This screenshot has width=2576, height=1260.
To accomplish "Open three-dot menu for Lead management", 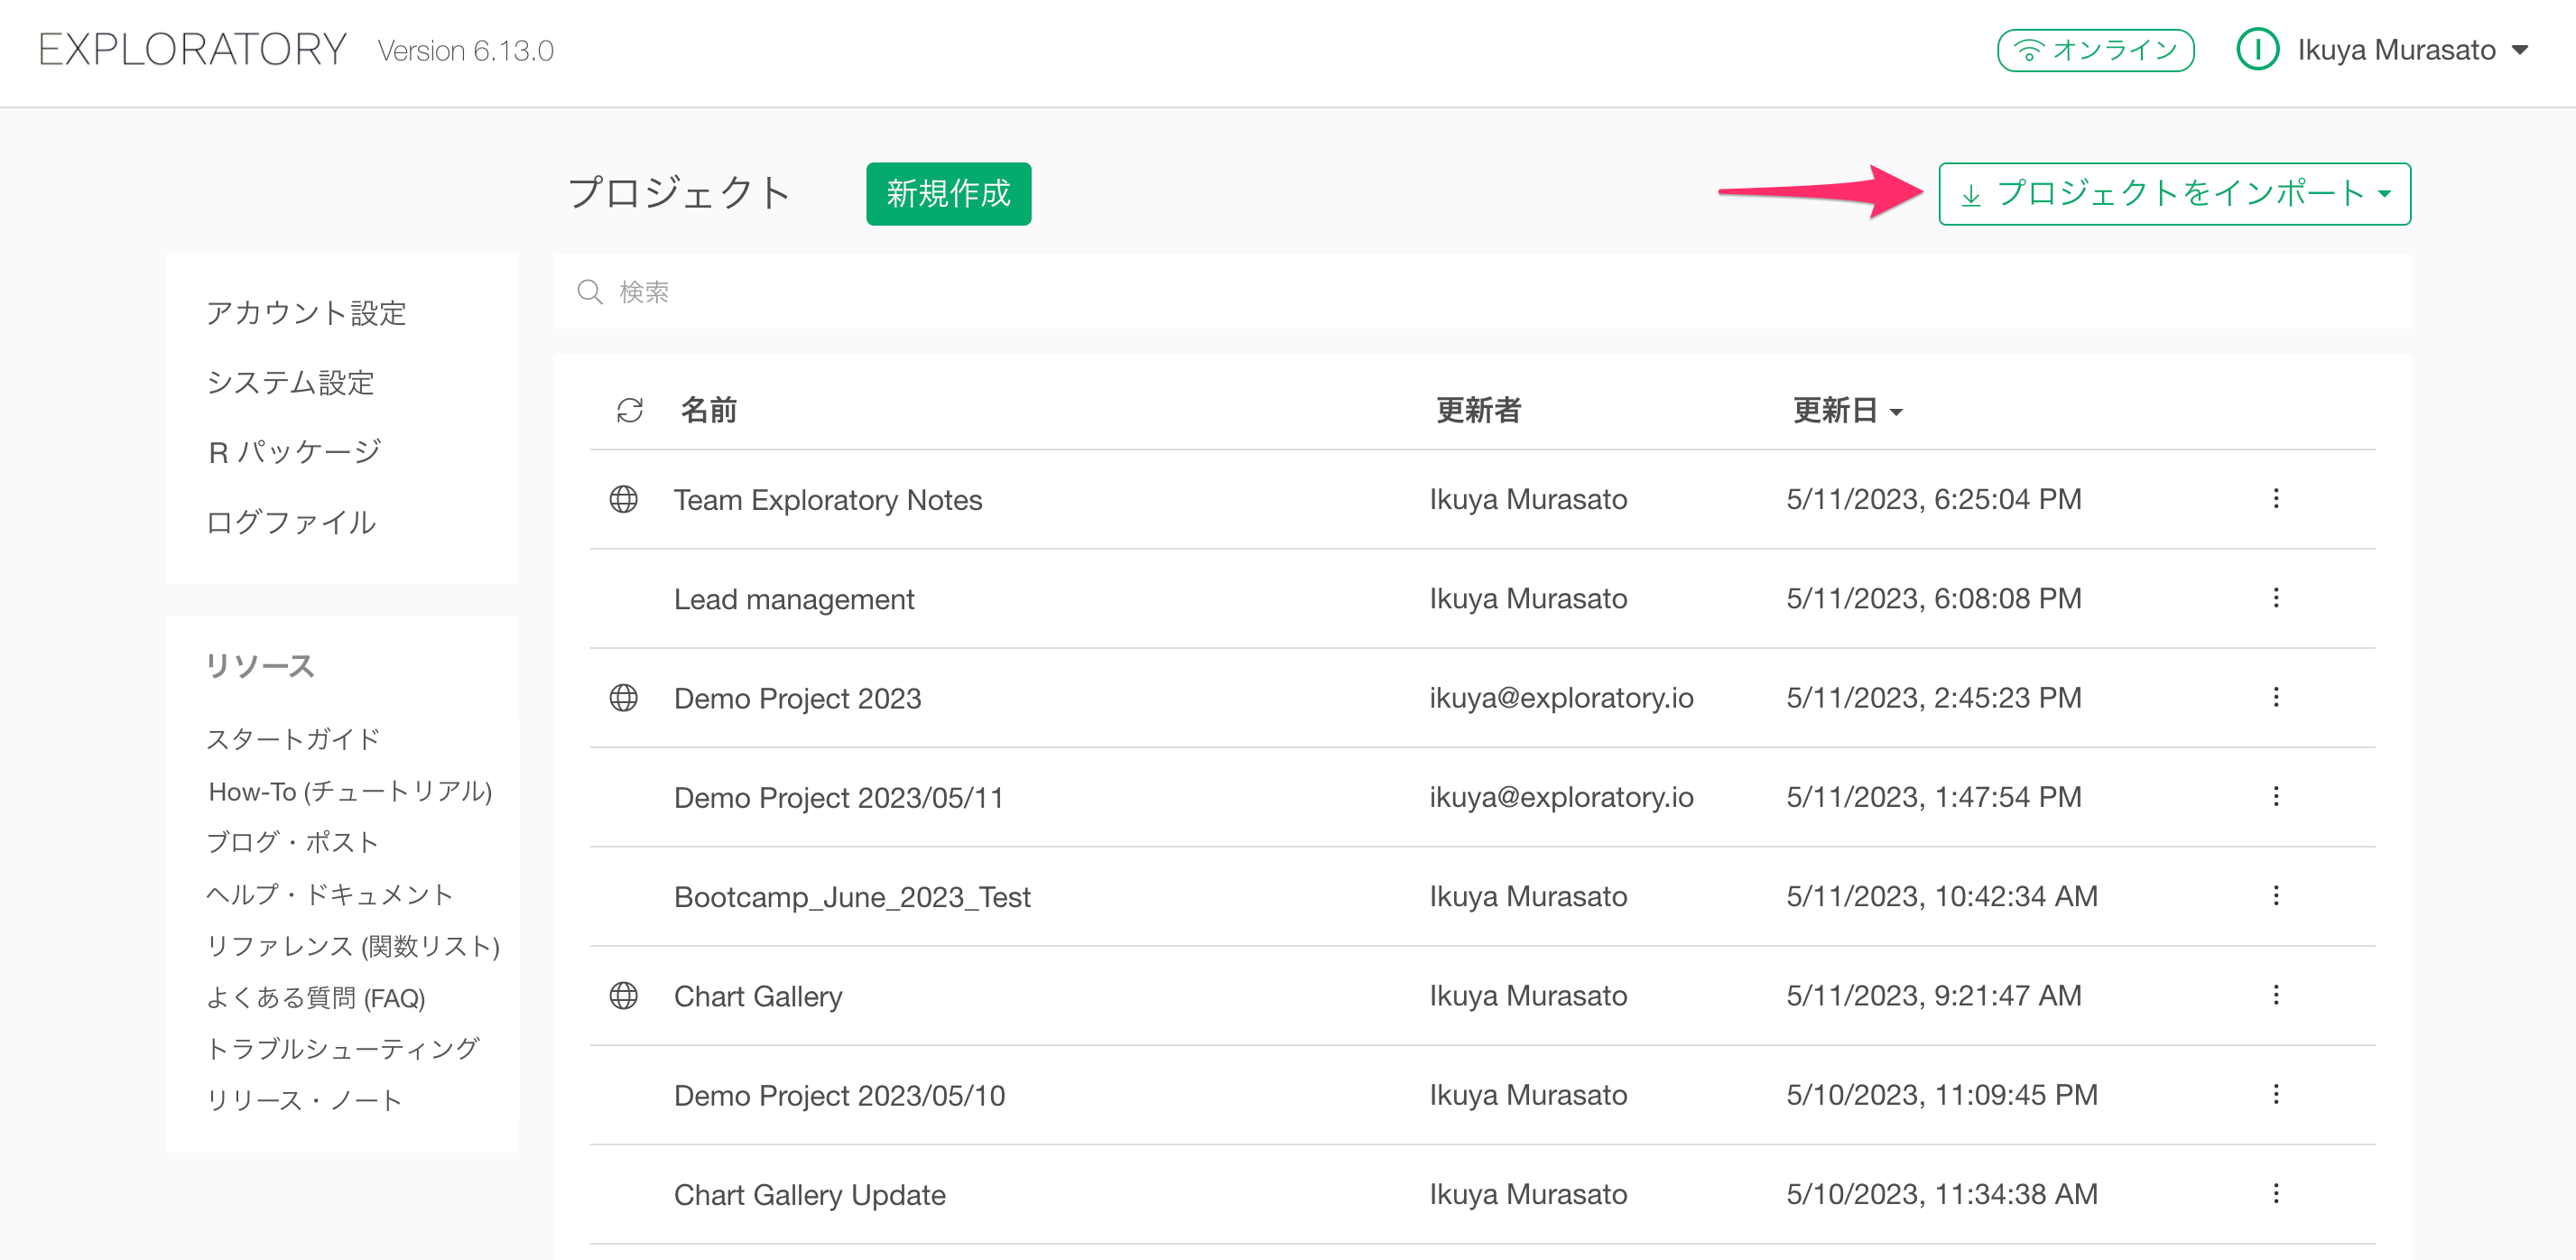I will tap(2275, 598).
